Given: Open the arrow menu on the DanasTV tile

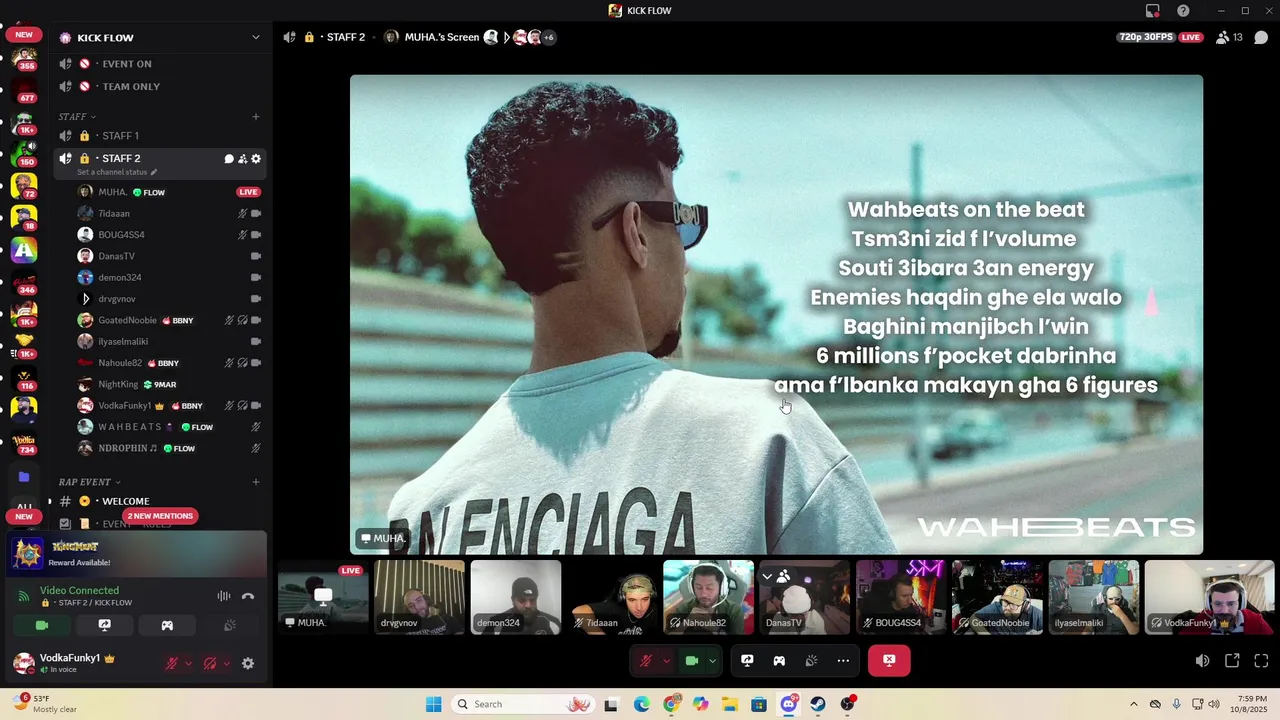Looking at the screenshot, I should (767, 576).
